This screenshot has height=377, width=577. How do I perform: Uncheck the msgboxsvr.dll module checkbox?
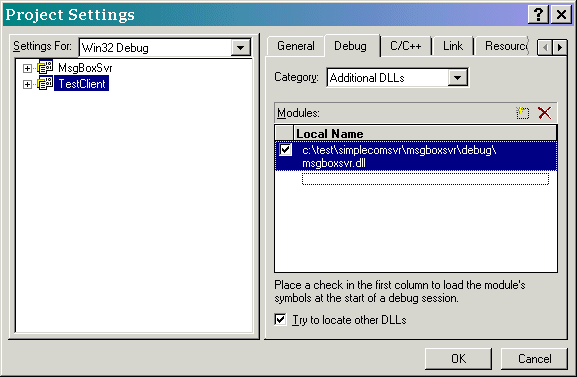pos(286,150)
